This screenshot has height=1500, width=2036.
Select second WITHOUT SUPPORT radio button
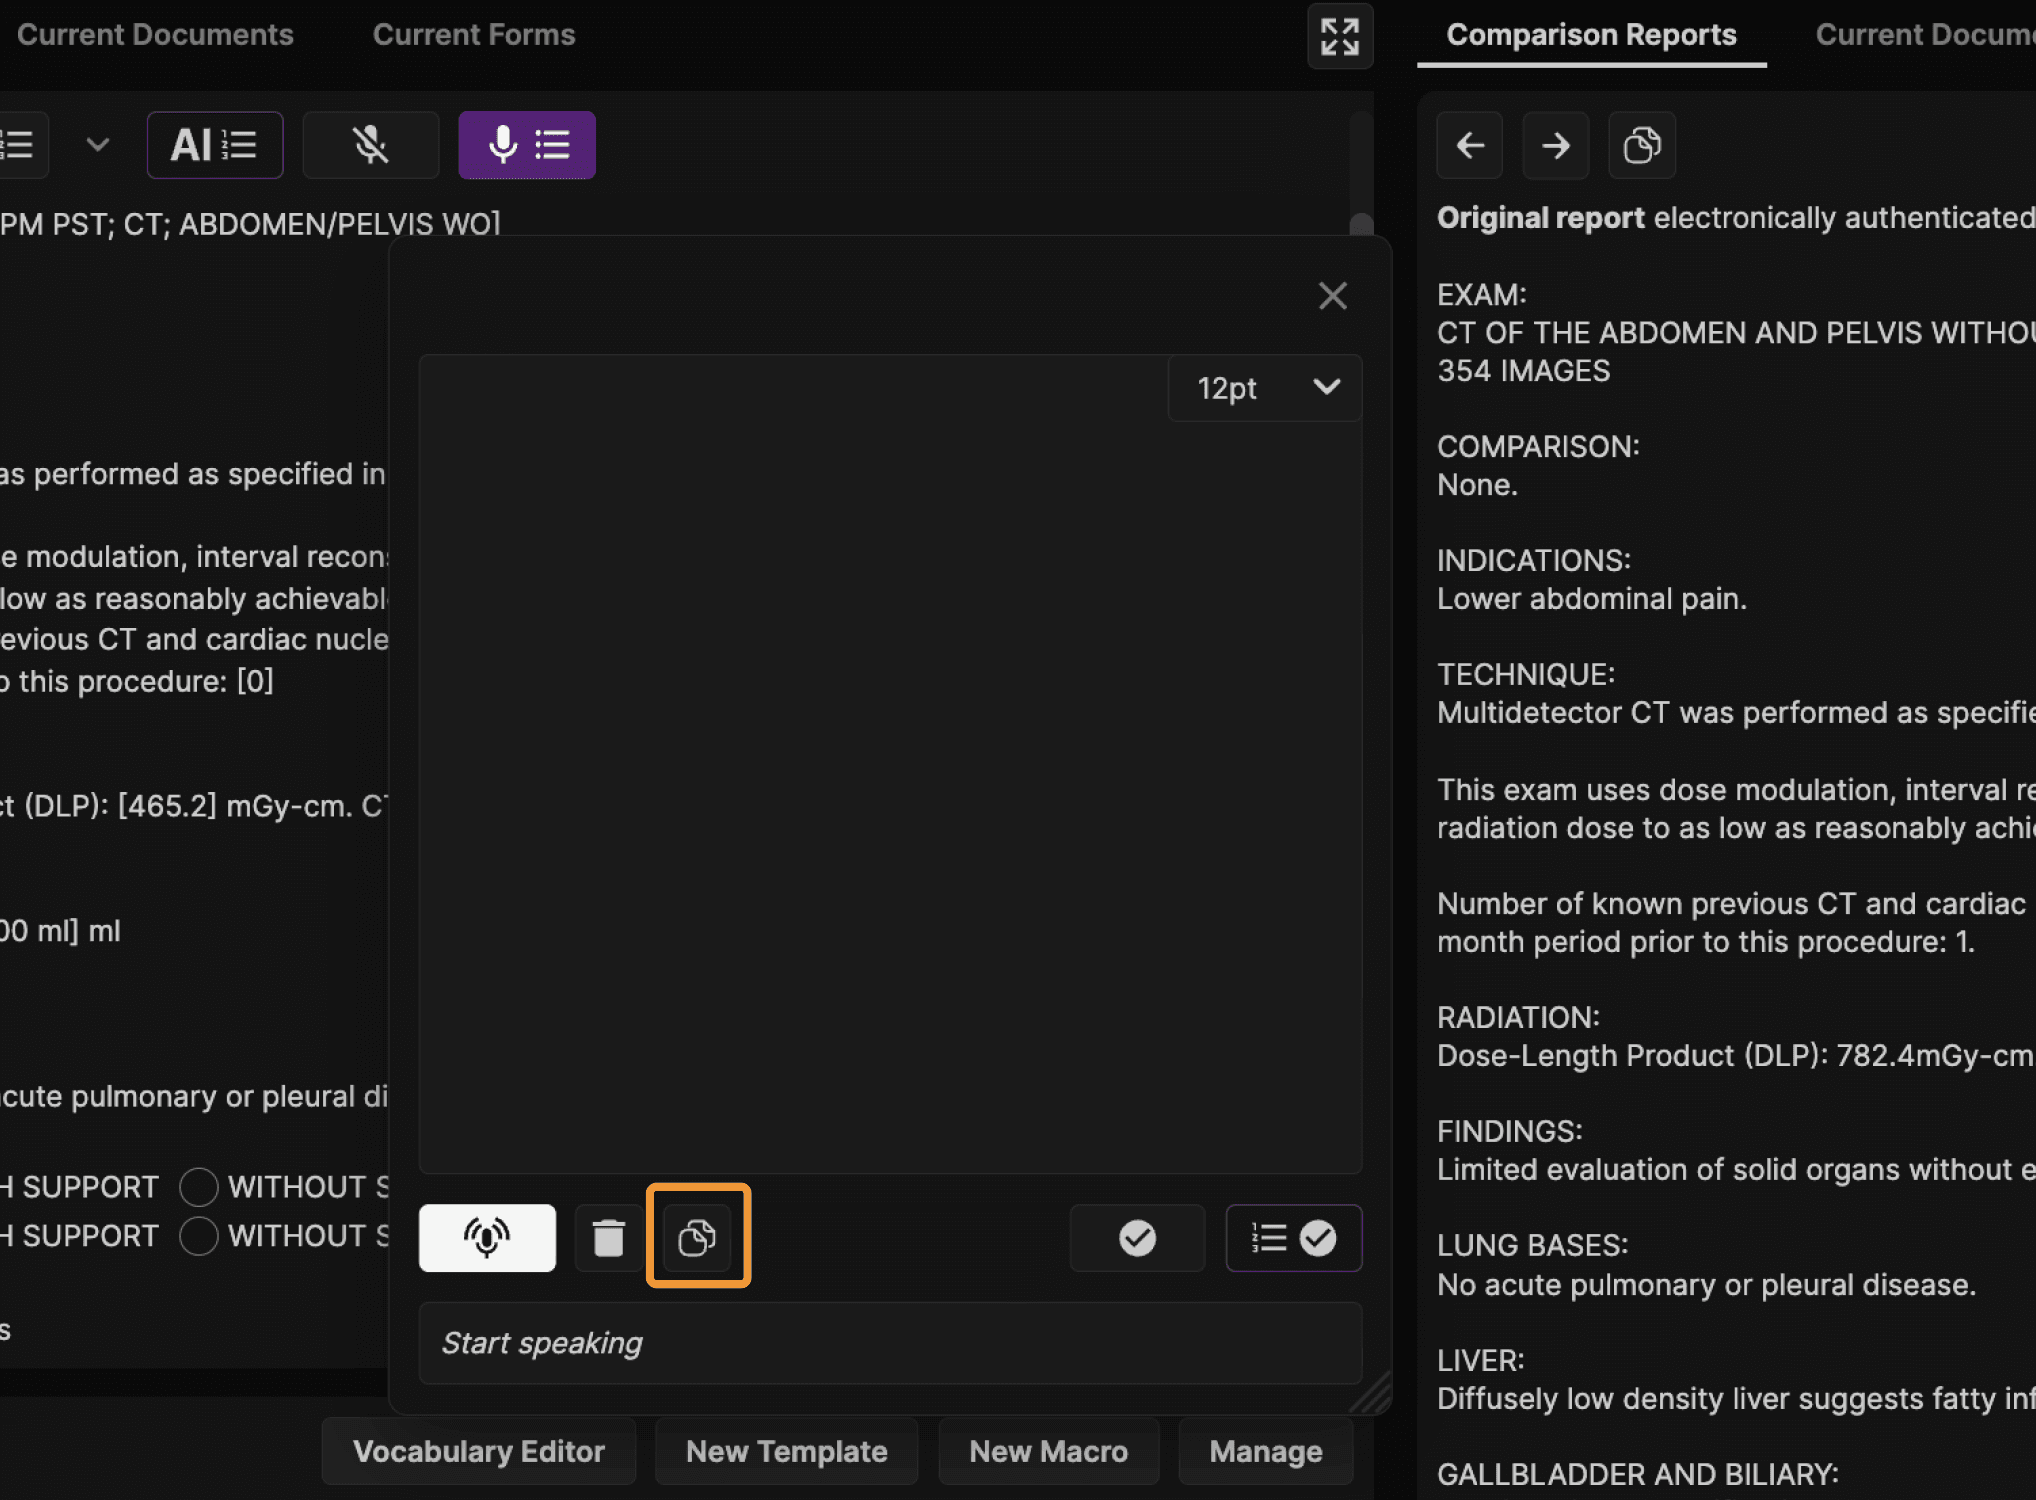199,1236
